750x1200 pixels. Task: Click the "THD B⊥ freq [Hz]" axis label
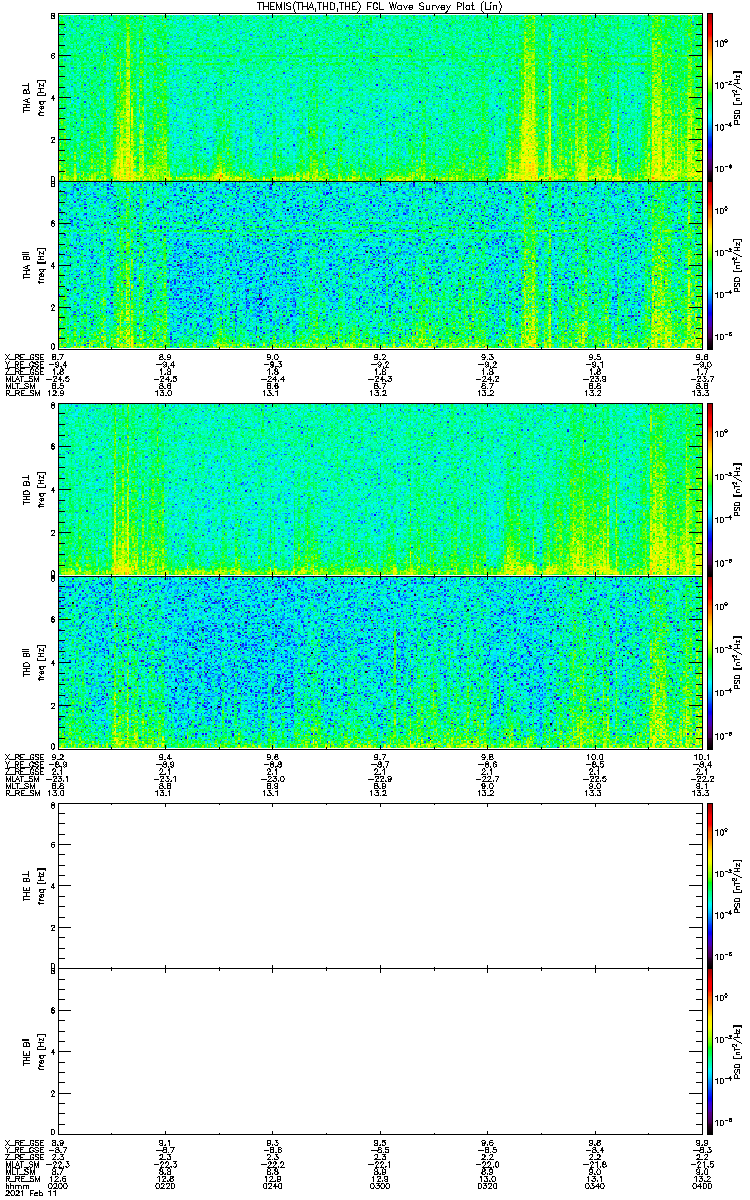tap(34, 490)
